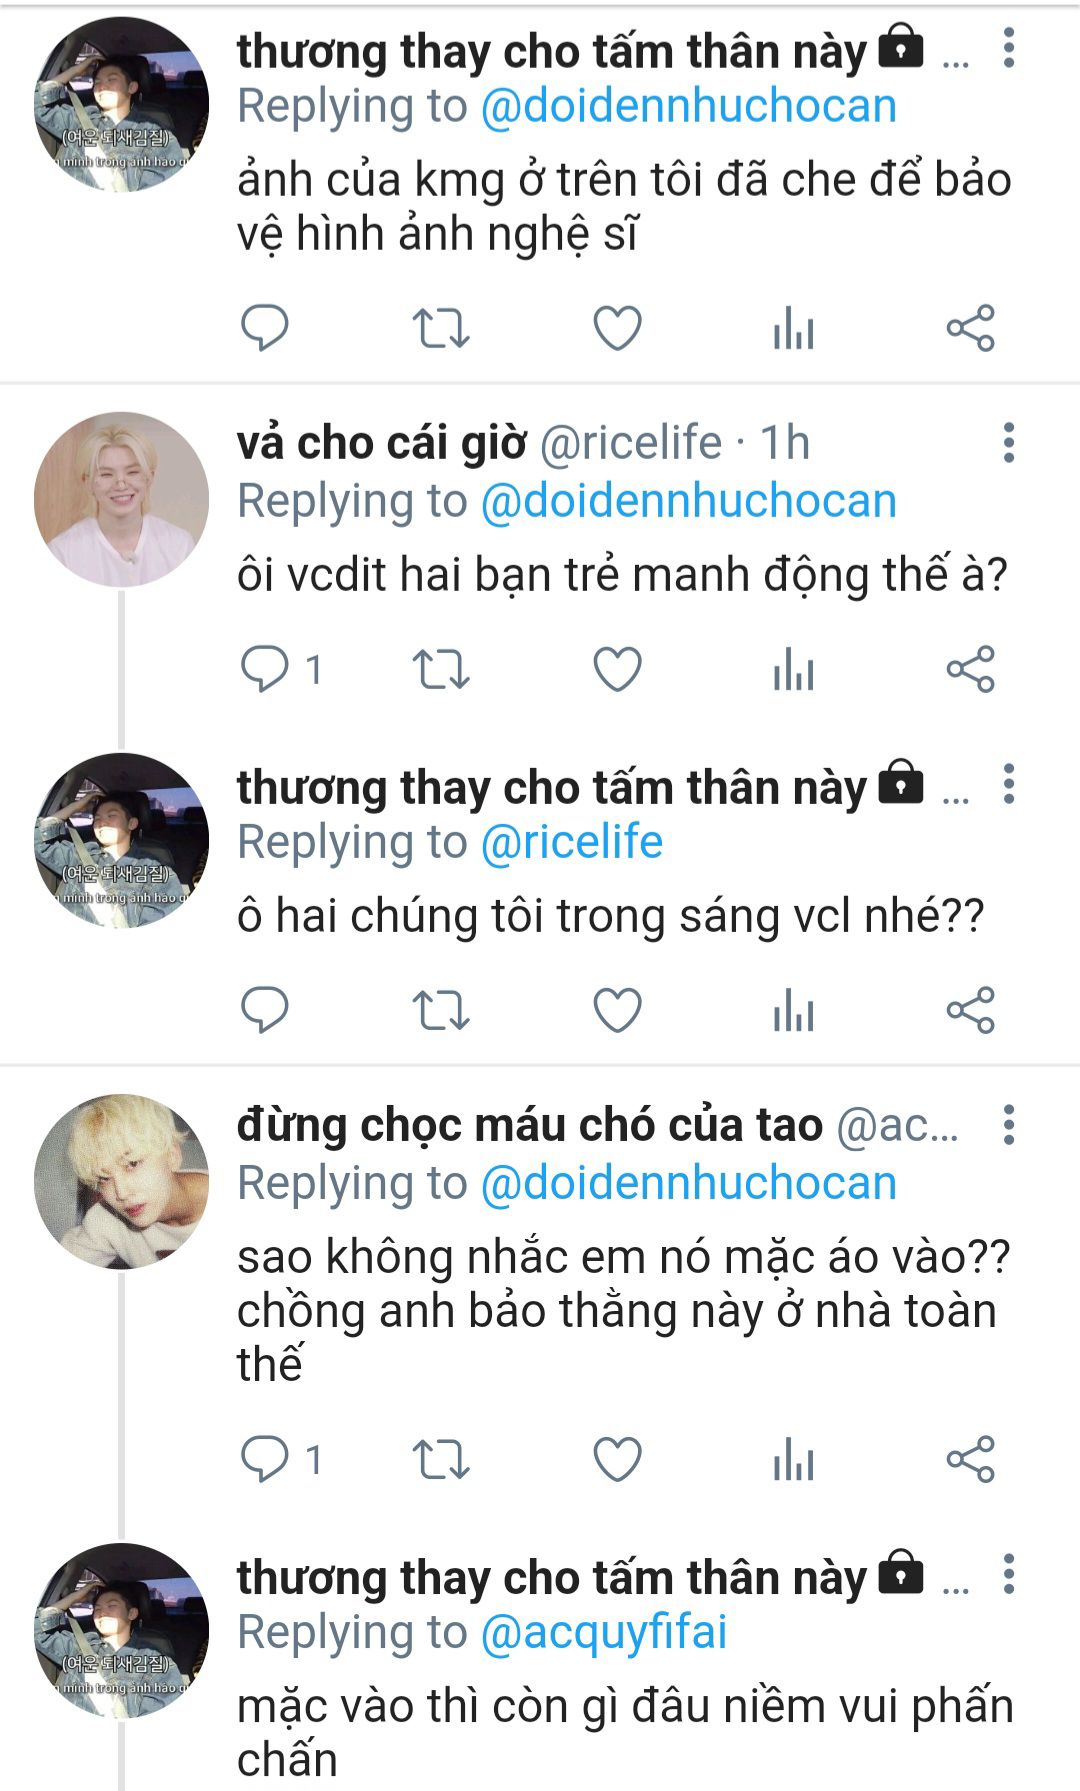Retweet the 'ảnh của kmg ở trên' tweet
The width and height of the screenshot is (1080, 1791).
441,328
